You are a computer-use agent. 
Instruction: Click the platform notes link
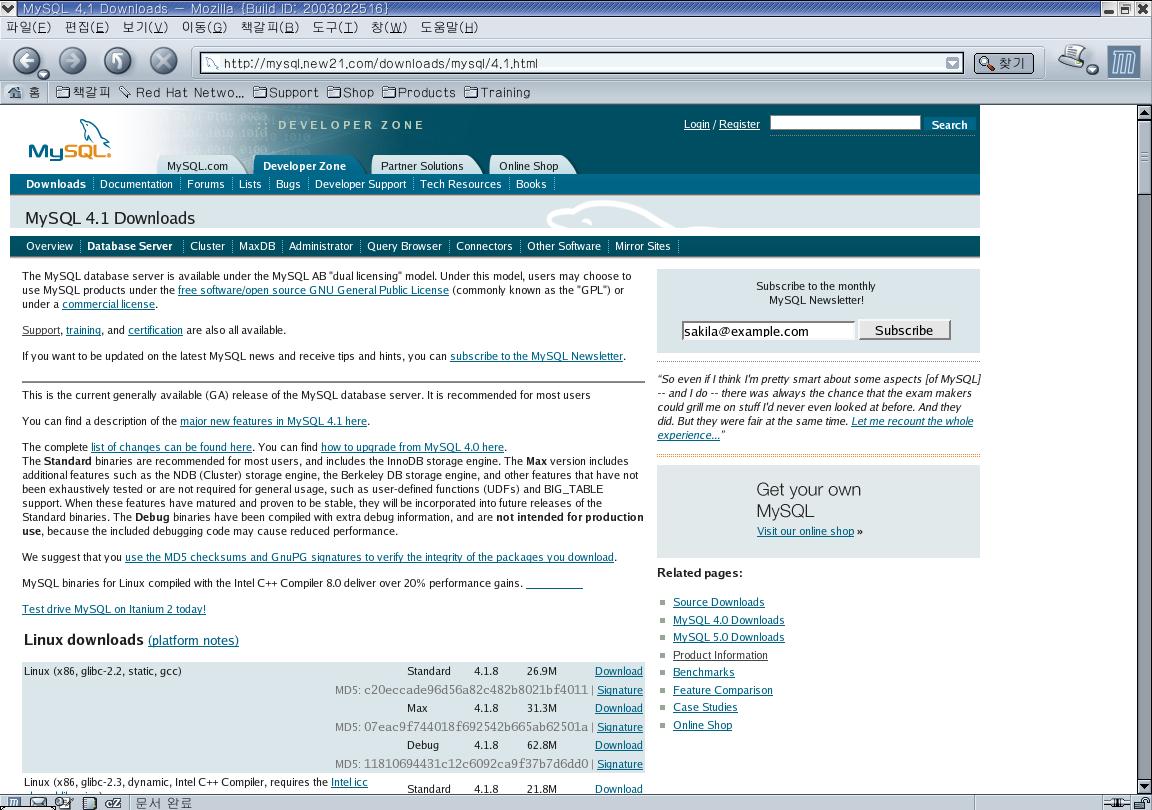pyautogui.click(x=193, y=640)
